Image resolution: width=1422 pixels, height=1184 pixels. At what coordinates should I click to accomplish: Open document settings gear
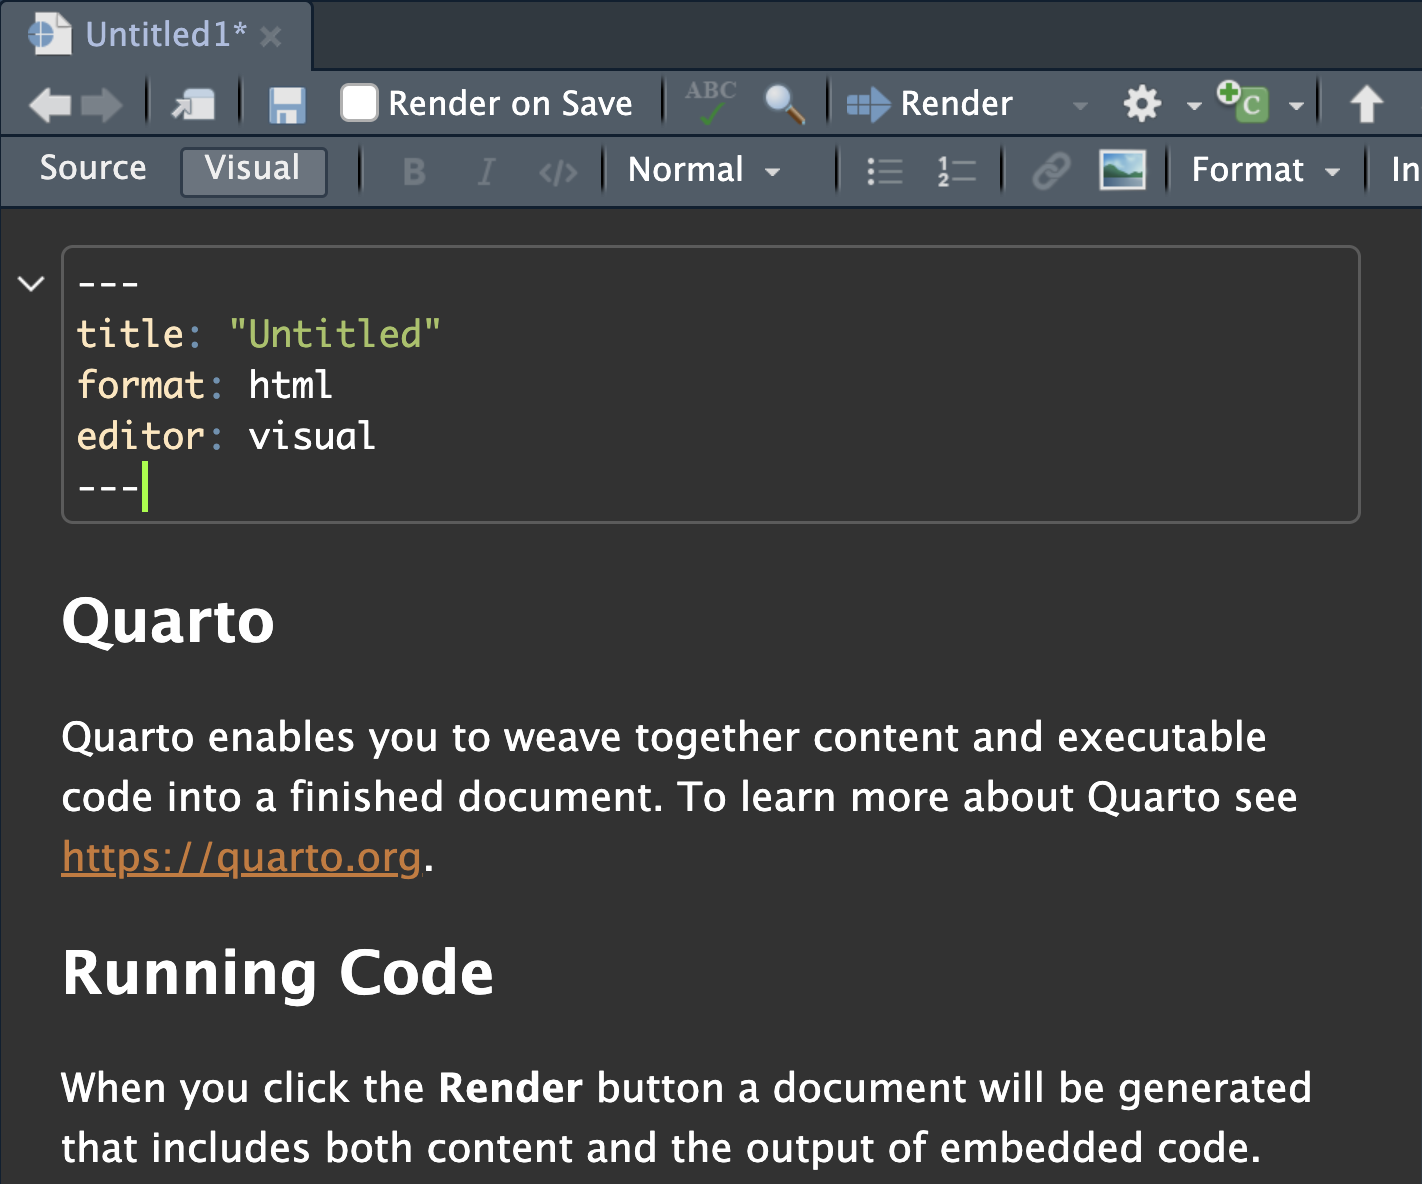pyautogui.click(x=1142, y=104)
